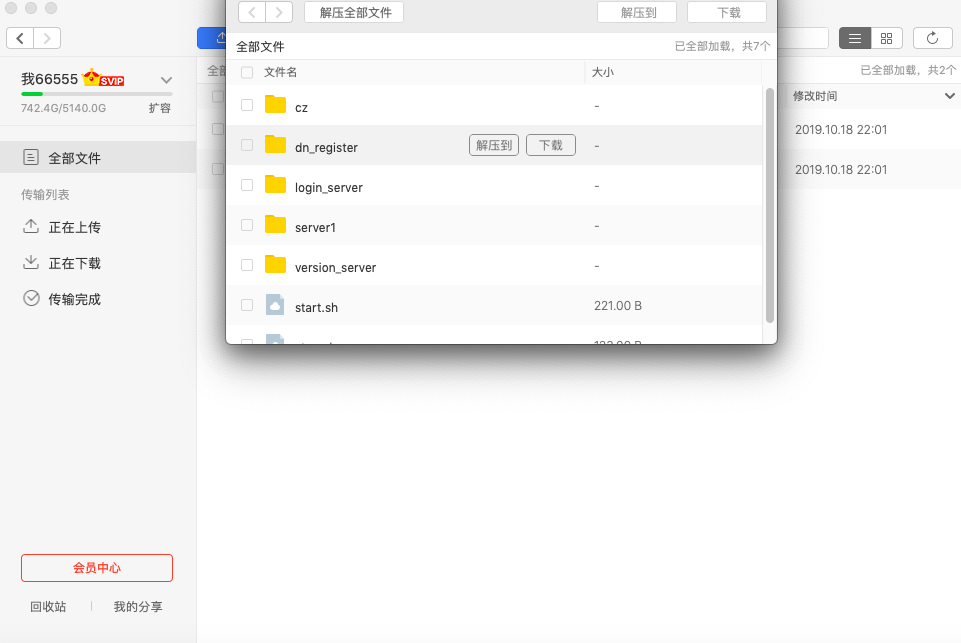Open the 会员中心 button

[x=97, y=568]
